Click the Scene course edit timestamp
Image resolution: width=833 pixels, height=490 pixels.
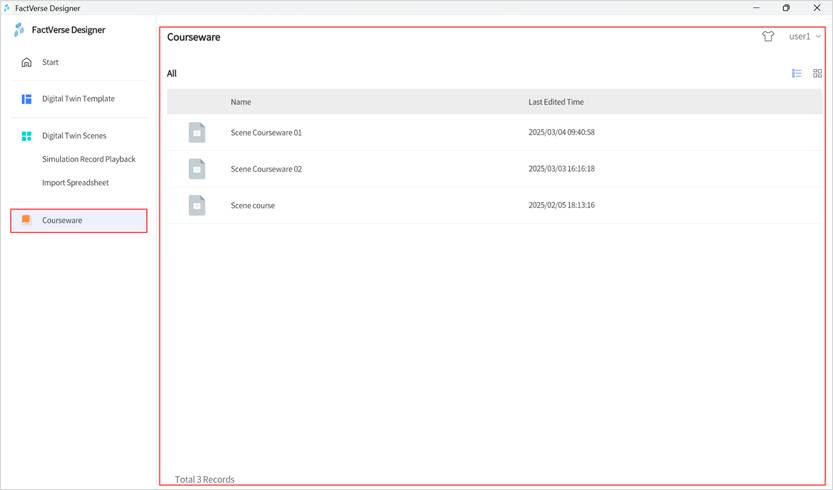coord(561,205)
